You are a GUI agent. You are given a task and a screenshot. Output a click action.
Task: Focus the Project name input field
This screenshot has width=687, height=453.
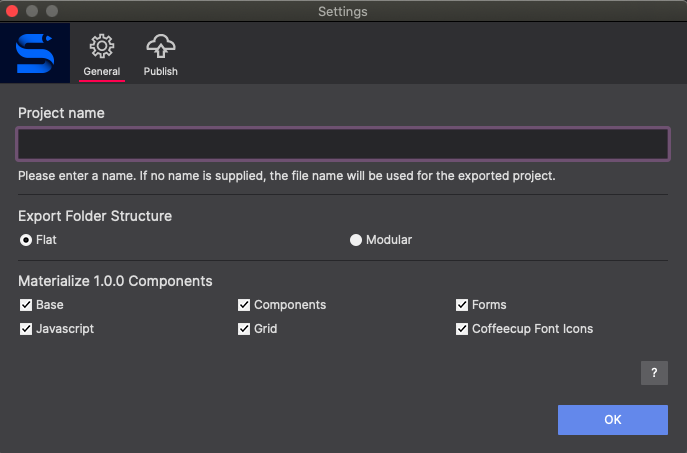pos(343,144)
